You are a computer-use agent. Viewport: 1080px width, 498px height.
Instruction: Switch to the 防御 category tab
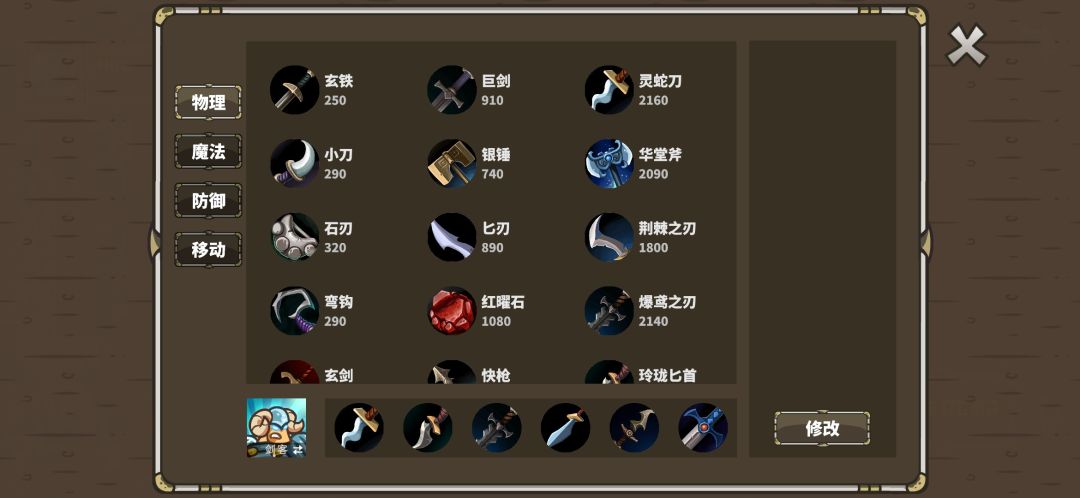click(208, 200)
